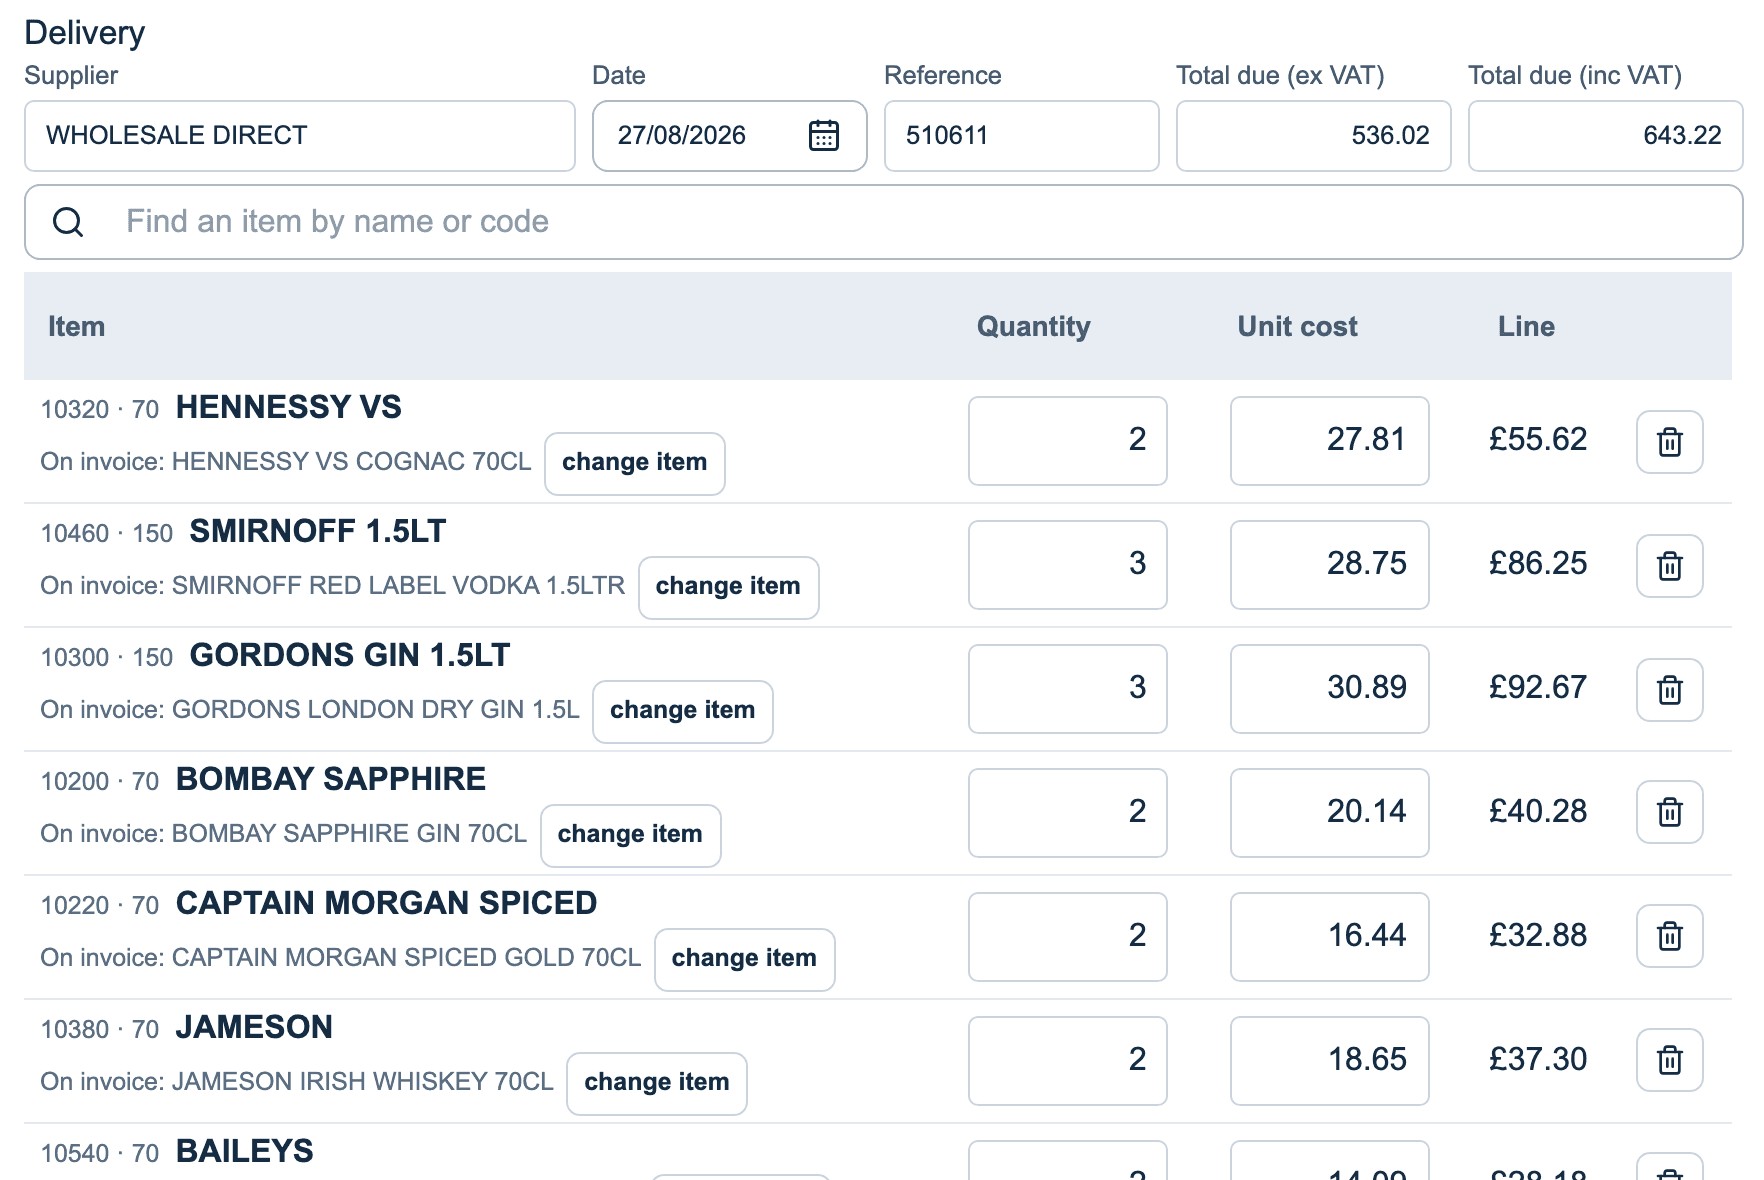Select the BOMBAY SAPPHIRE item name
This screenshot has height=1180, width=1764.
click(331, 779)
